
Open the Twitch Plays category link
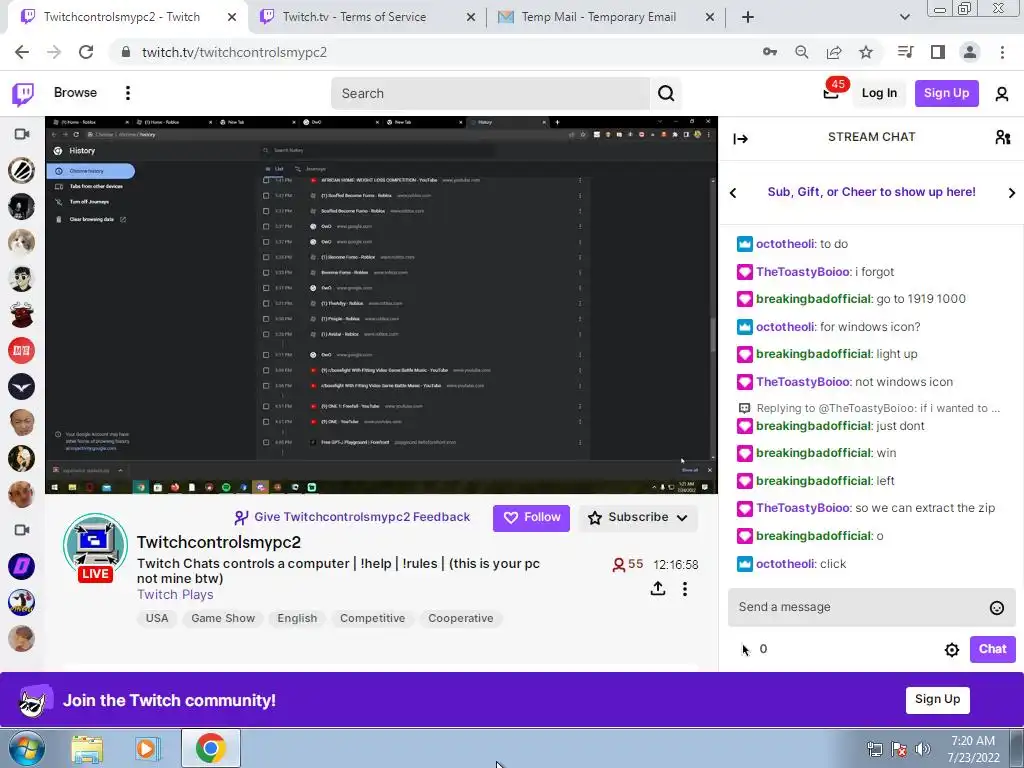tap(175, 595)
